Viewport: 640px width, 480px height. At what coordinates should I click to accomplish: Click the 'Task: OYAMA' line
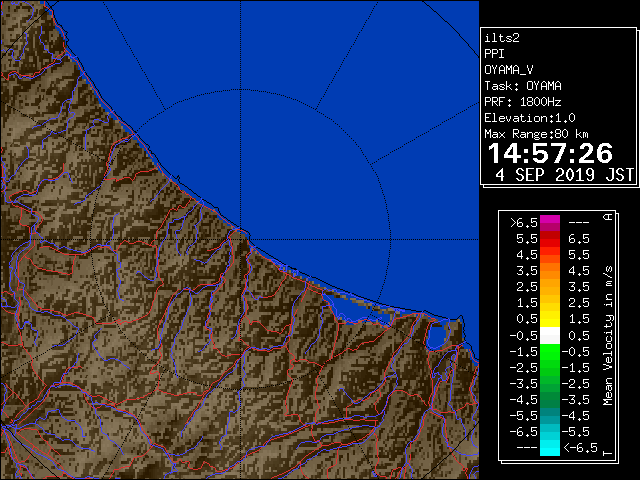[x=523, y=86]
